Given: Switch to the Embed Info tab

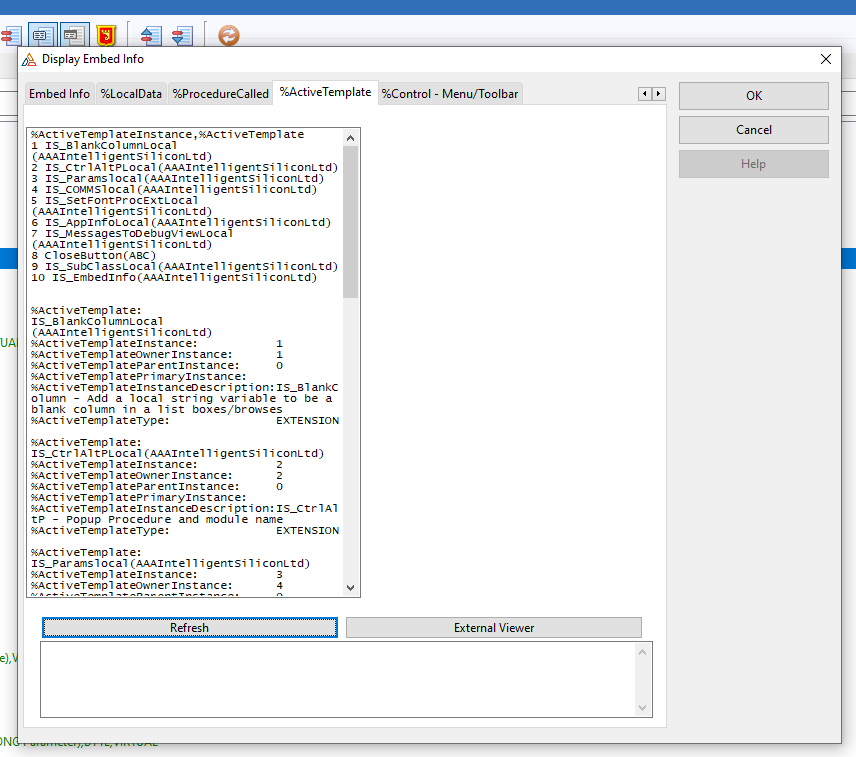Looking at the screenshot, I should pos(59,94).
